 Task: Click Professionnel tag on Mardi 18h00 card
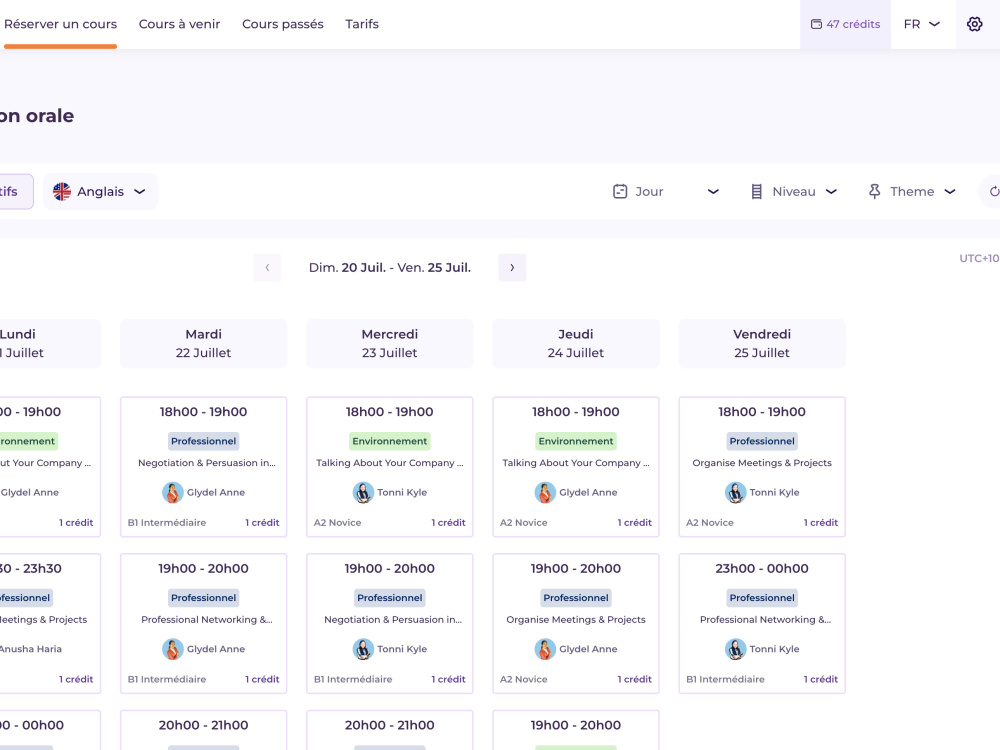click(x=203, y=441)
